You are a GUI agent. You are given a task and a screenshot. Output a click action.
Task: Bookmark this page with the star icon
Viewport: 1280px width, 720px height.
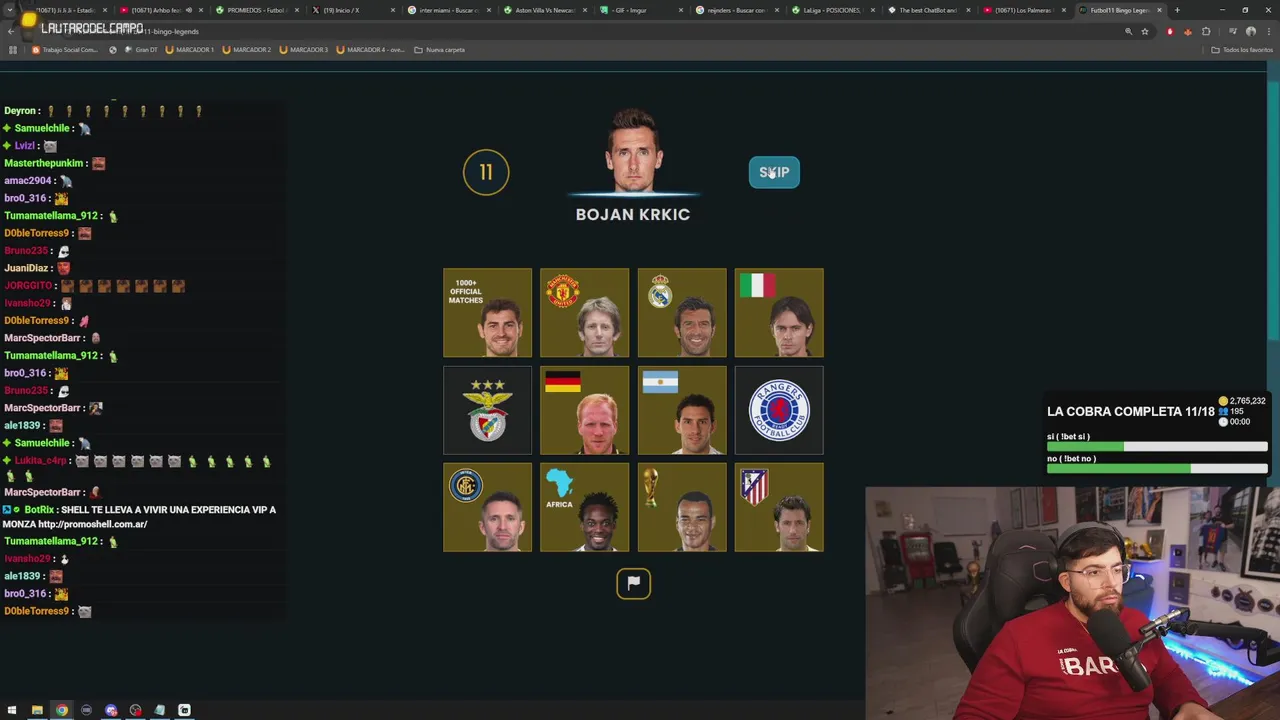tap(1145, 31)
